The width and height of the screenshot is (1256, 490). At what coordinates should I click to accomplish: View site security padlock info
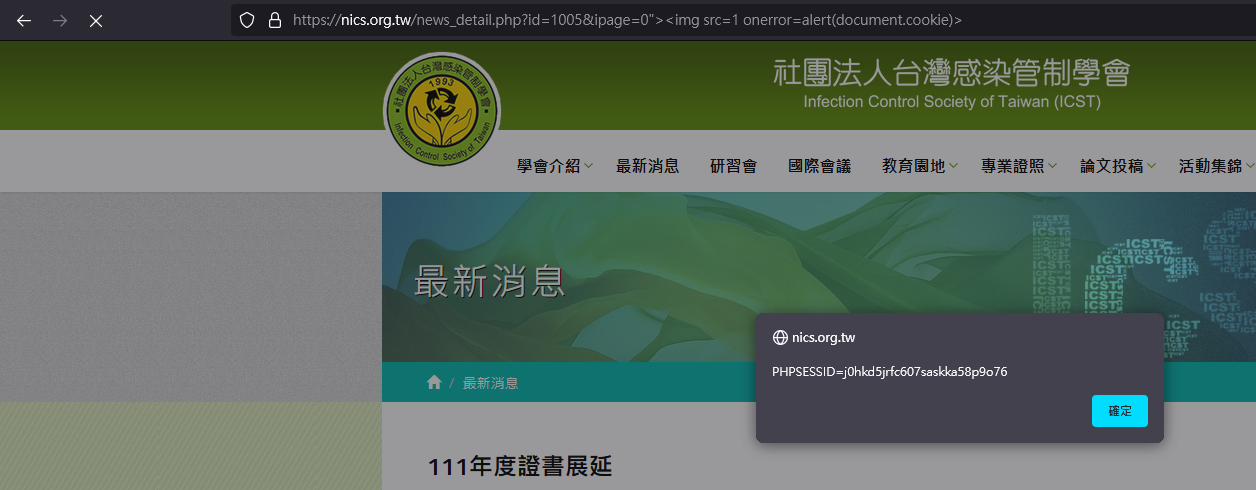click(x=275, y=20)
